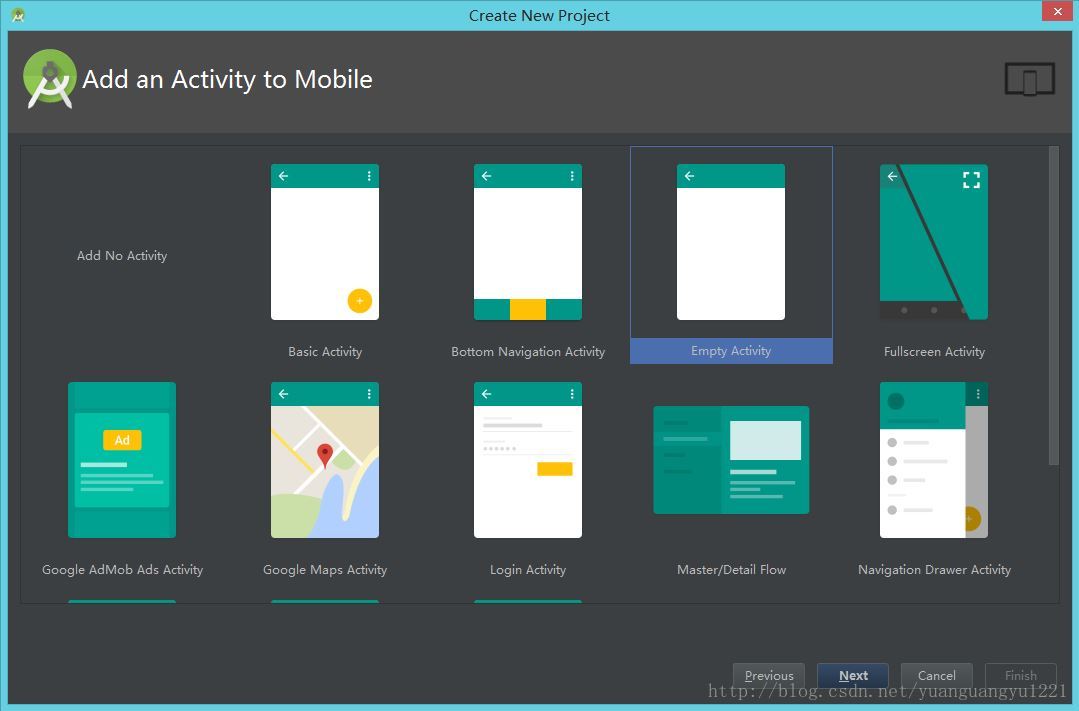This screenshot has width=1079, height=711.
Task: Pick the Master/Detail Flow template thumbnail
Action: (x=731, y=460)
